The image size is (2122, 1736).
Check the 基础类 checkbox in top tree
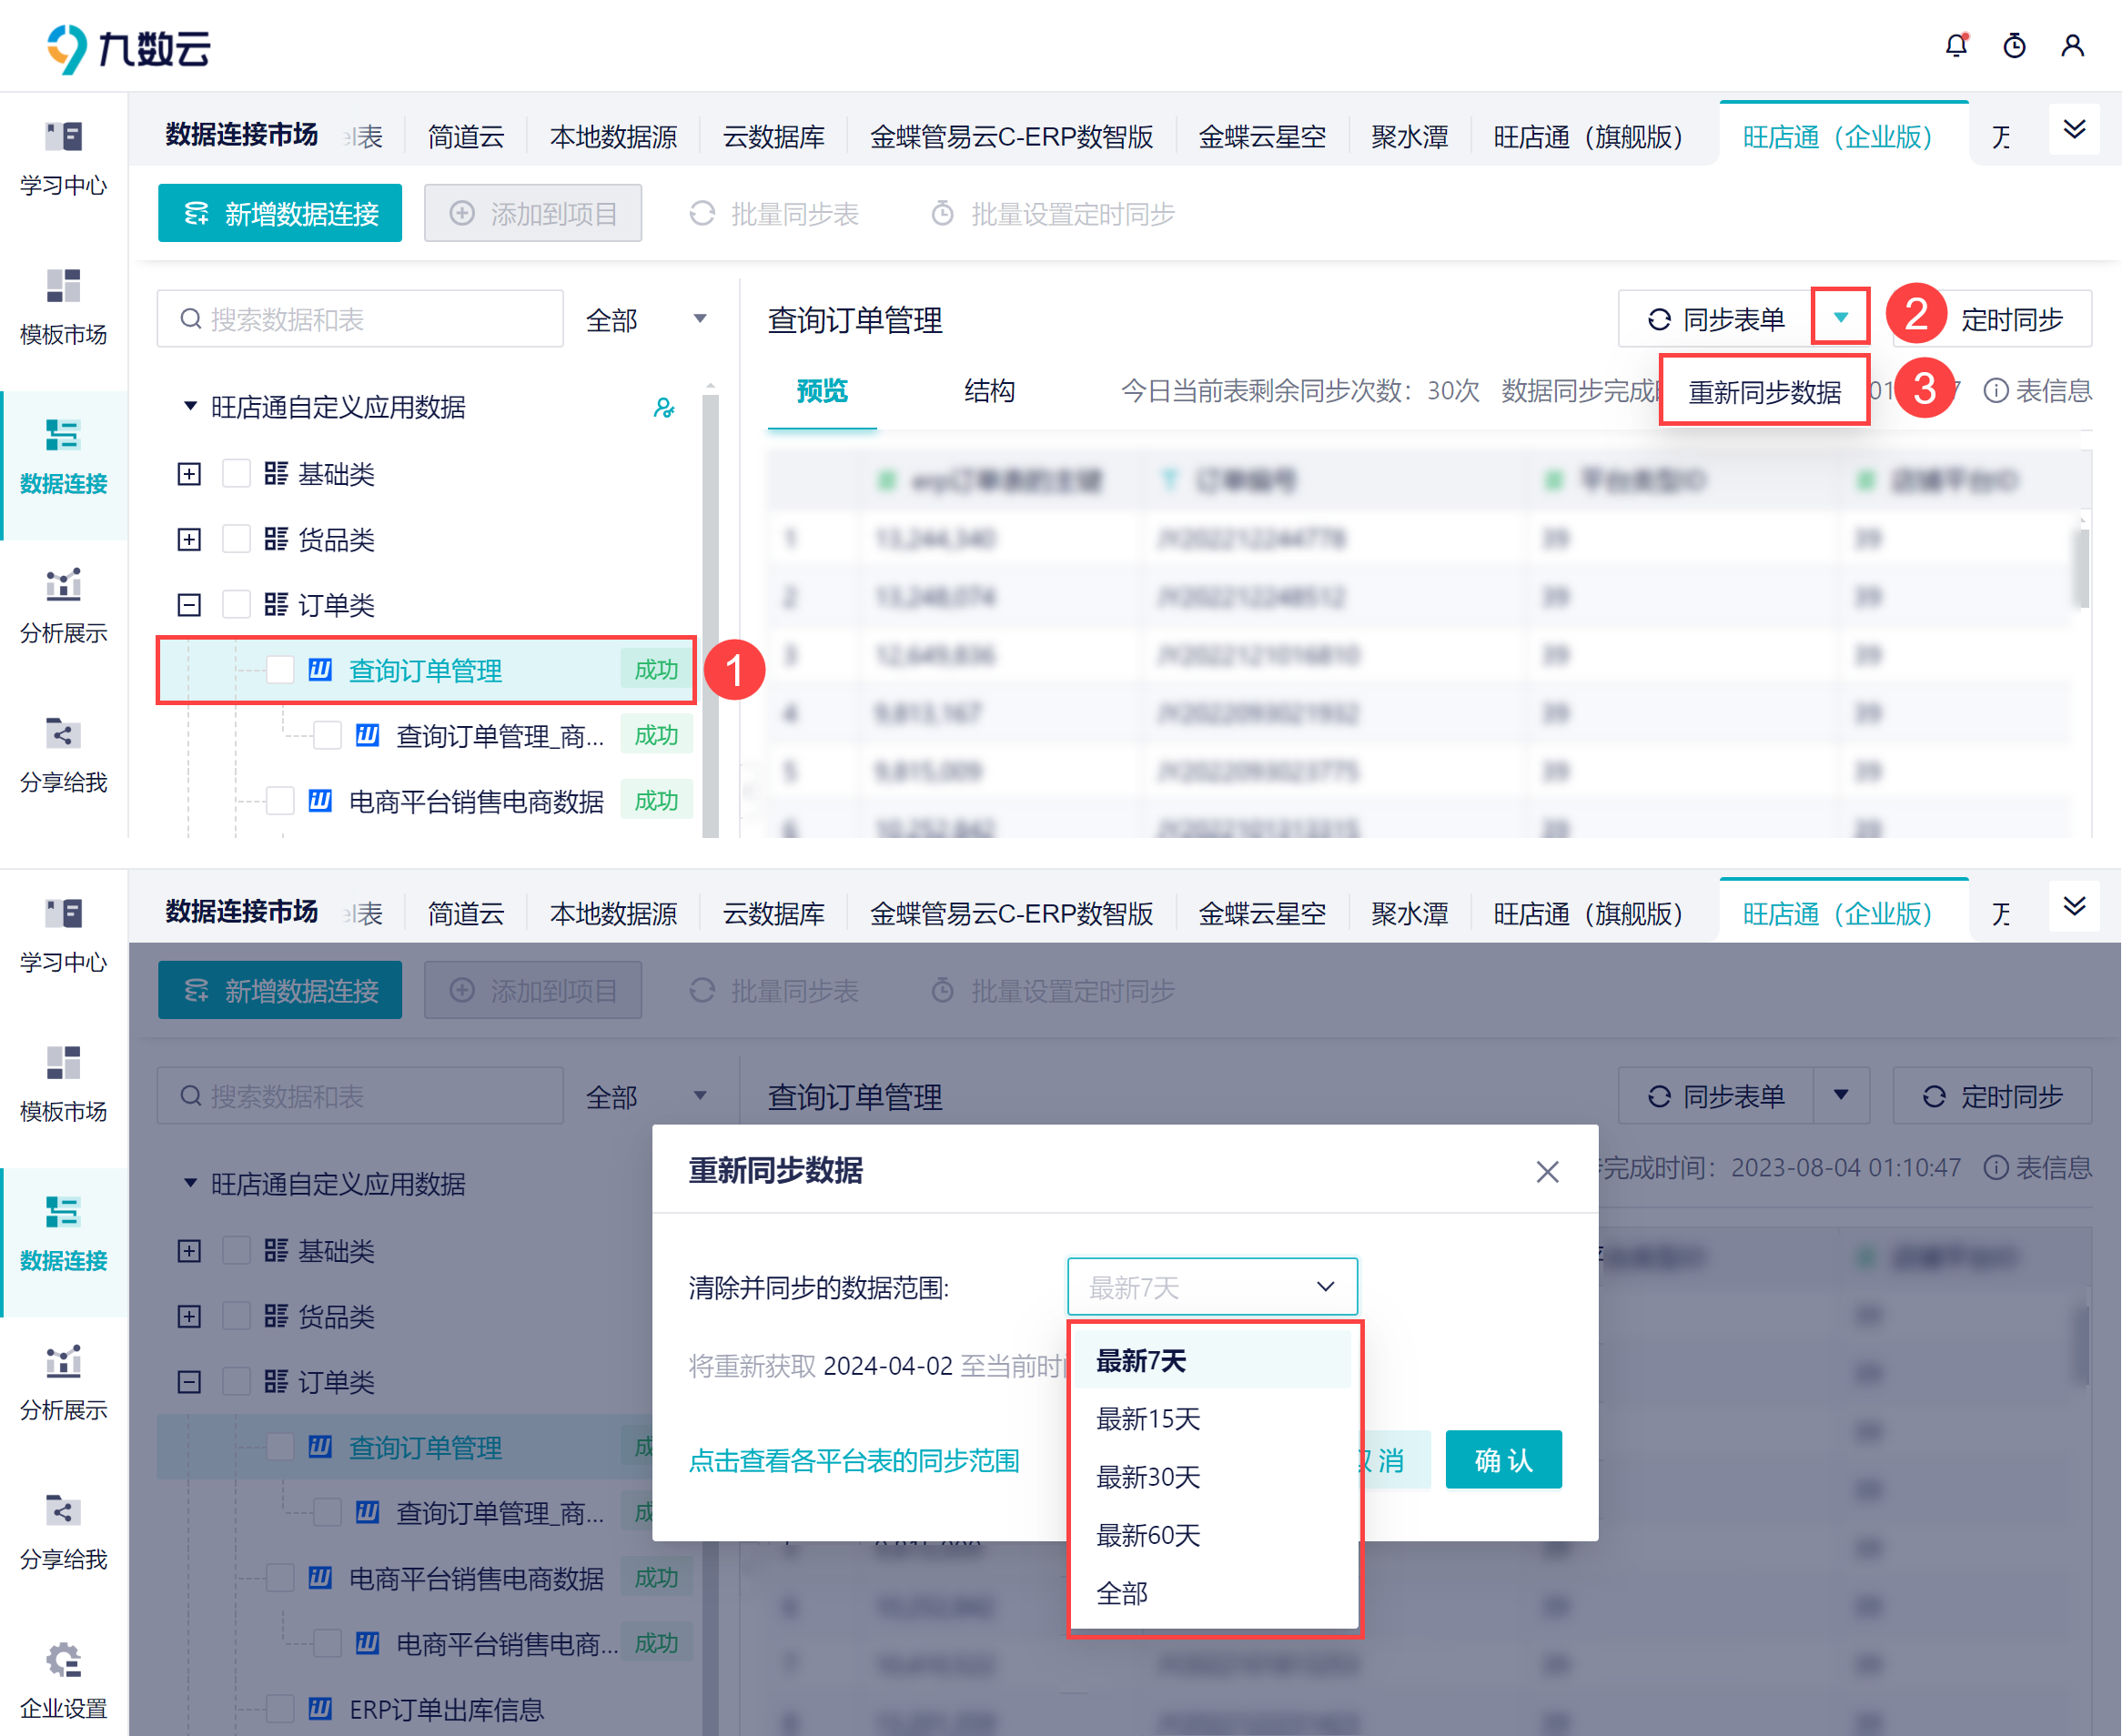tap(237, 474)
